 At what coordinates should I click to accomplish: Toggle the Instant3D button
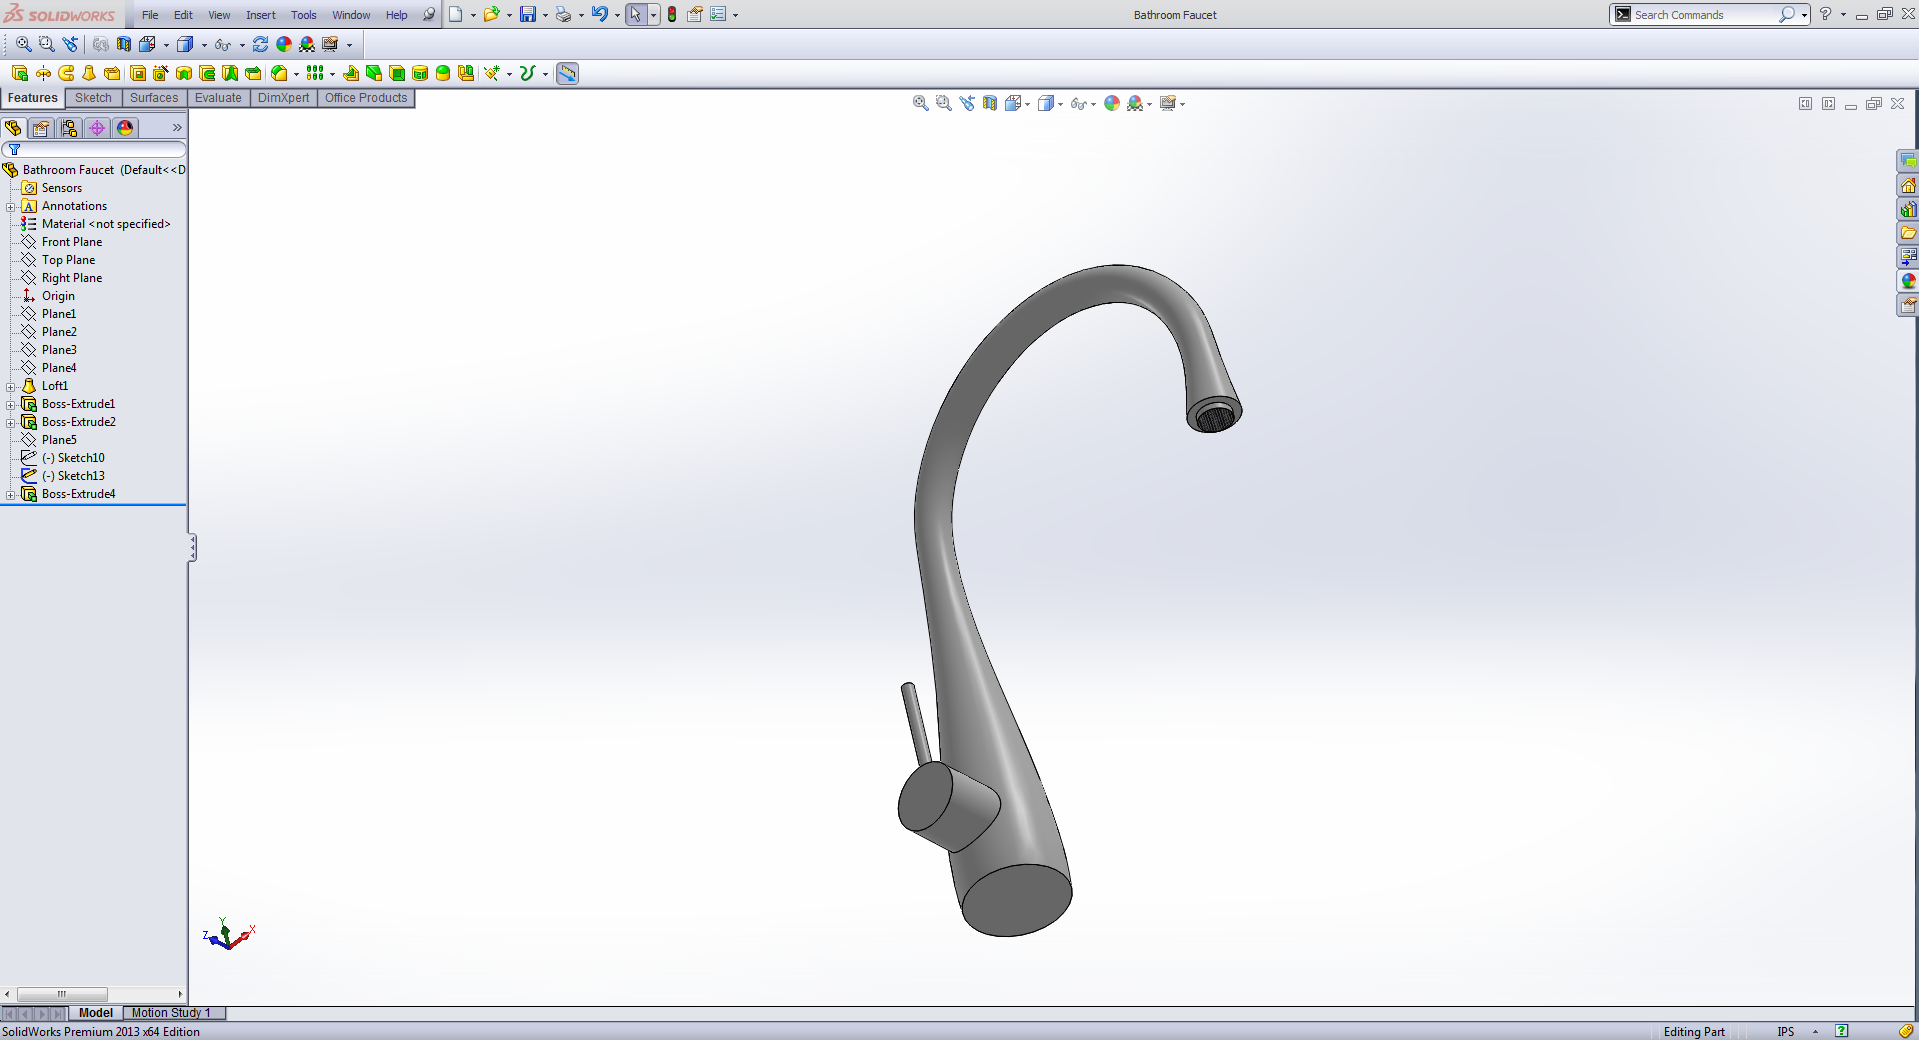tap(567, 73)
